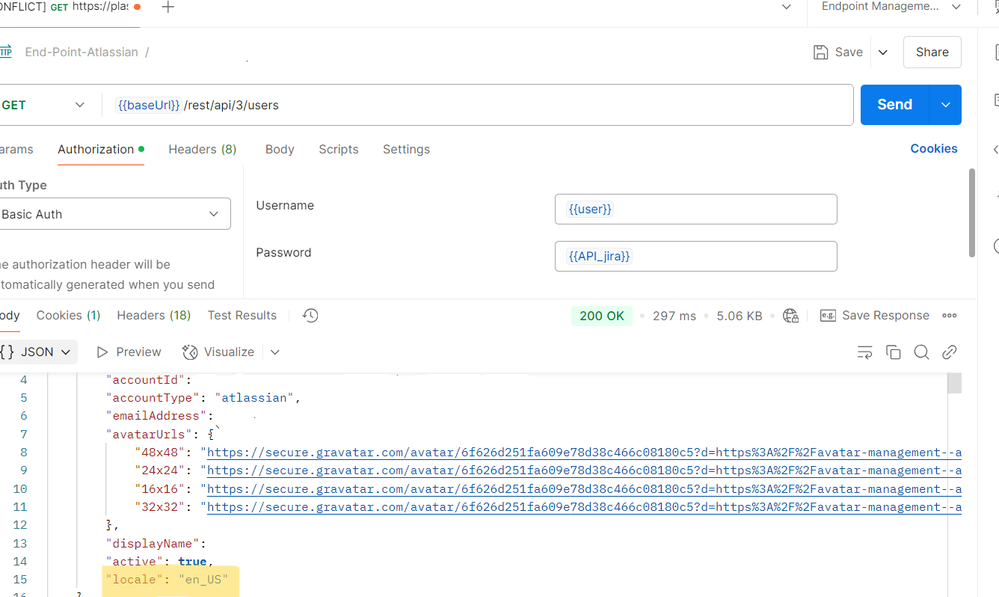Open the 32x32 gravatar URL link
Viewport: 999px width, 597px height.
click(x=584, y=507)
